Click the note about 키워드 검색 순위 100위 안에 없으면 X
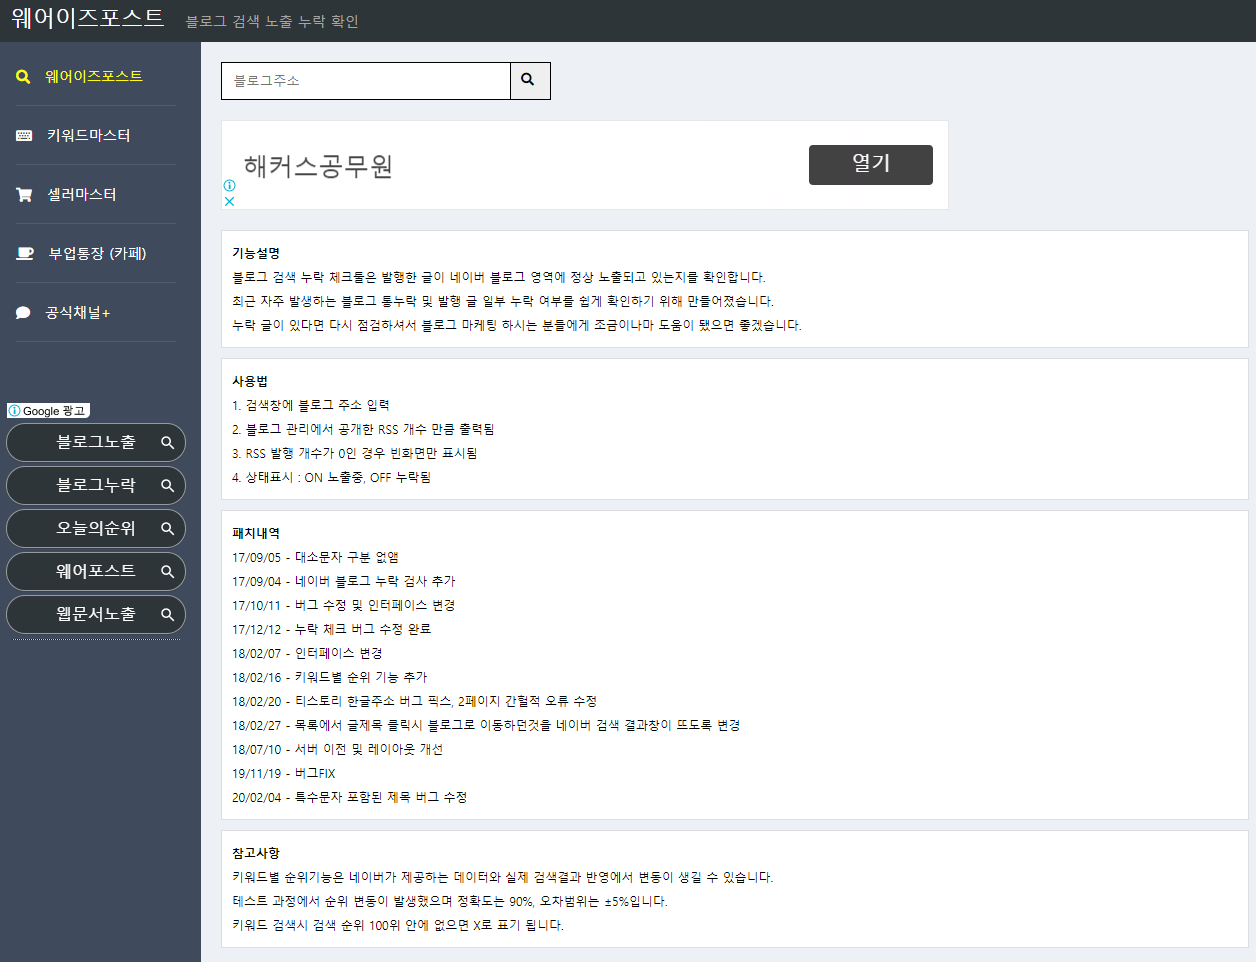Image resolution: width=1256 pixels, height=962 pixels. tap(398, 925)
